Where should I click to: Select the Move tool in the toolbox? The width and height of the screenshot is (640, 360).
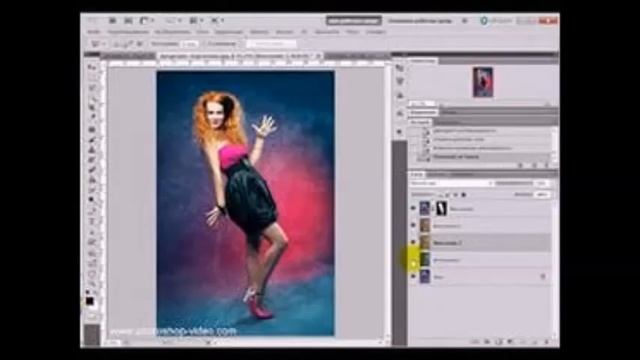click(x=92, y=67)
